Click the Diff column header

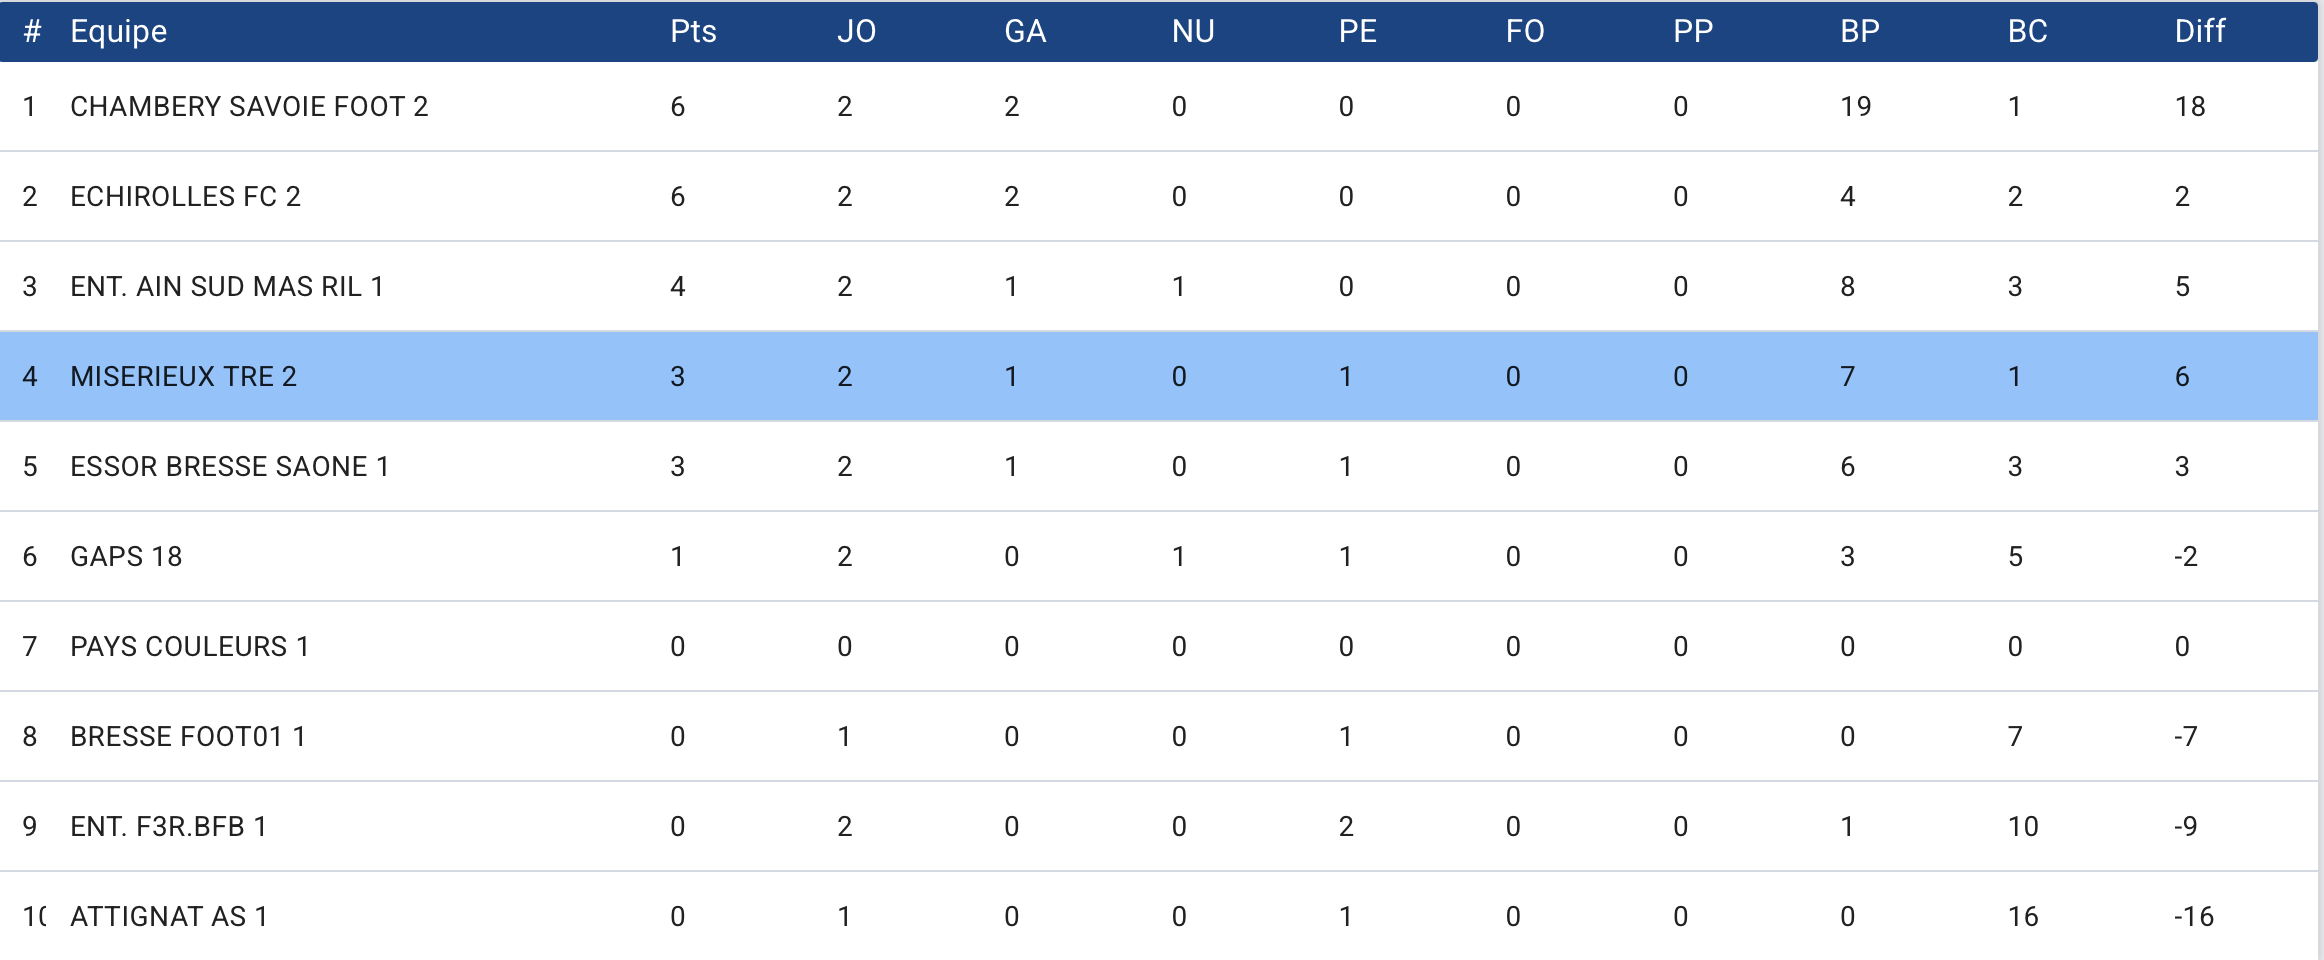coord(2199,31)
